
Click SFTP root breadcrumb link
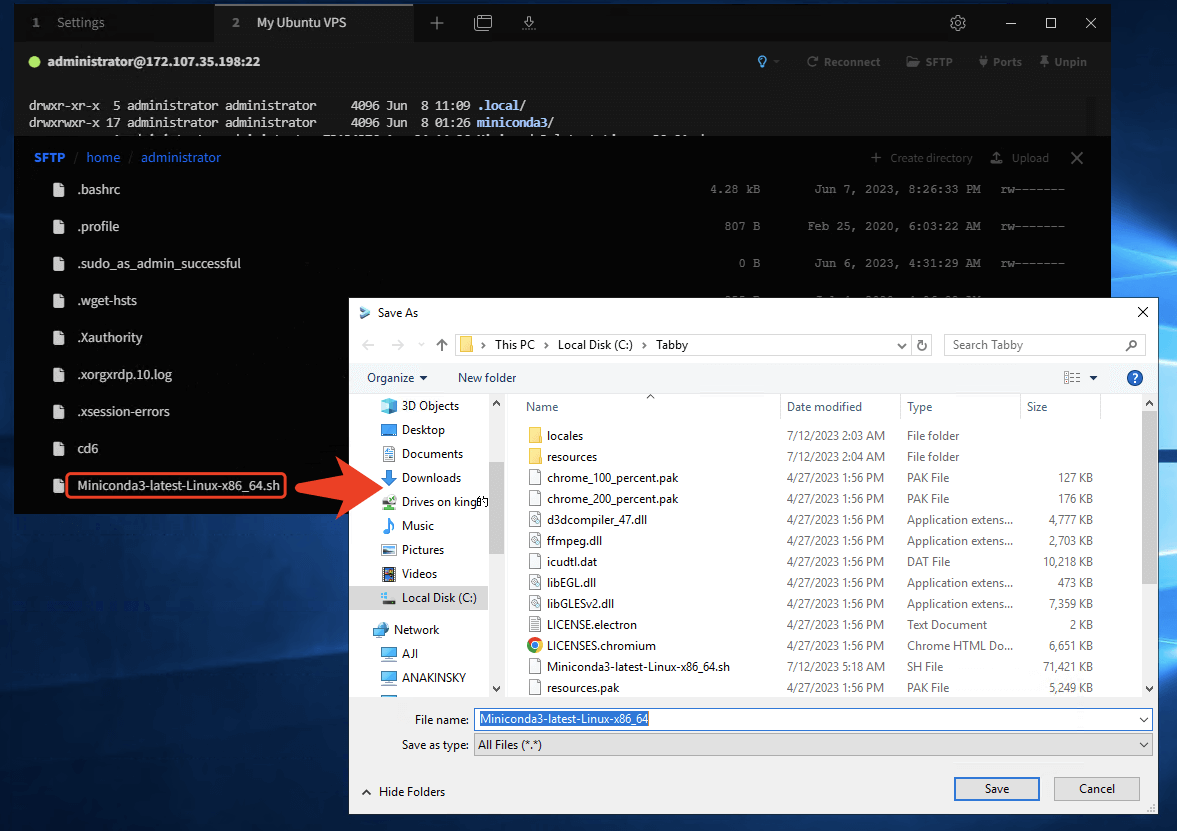point(50,158)
